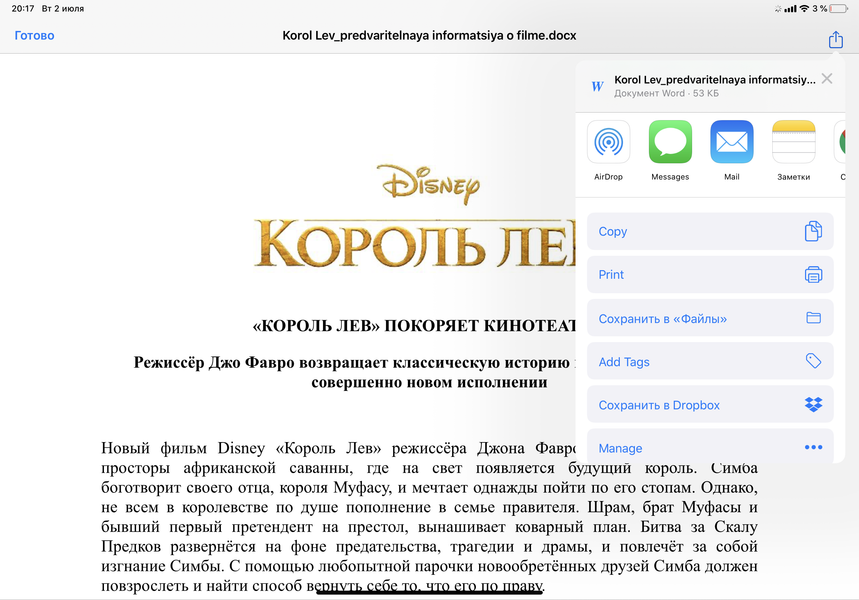Tap the tag icon

(x=813, y=361)
